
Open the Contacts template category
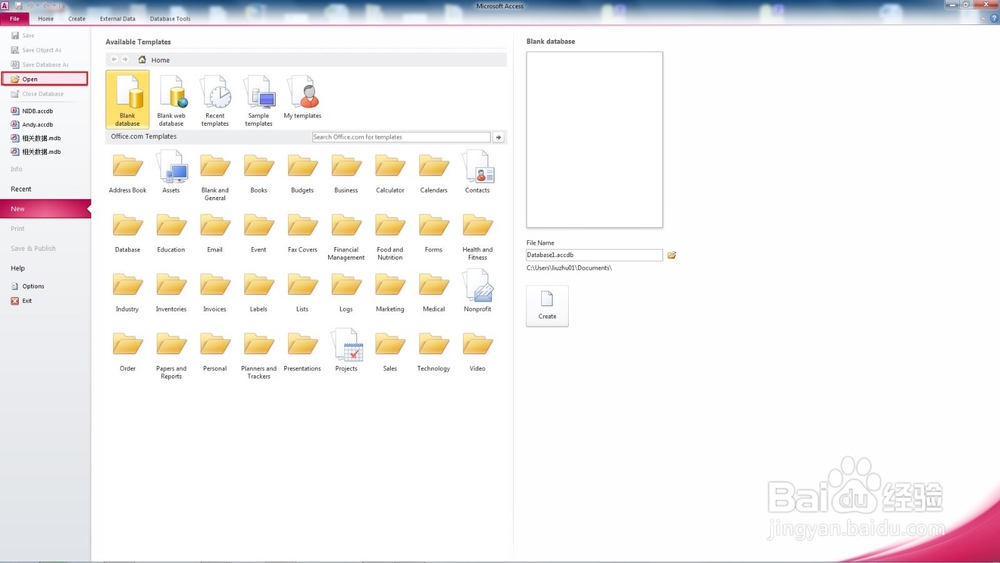coord(477,172)
